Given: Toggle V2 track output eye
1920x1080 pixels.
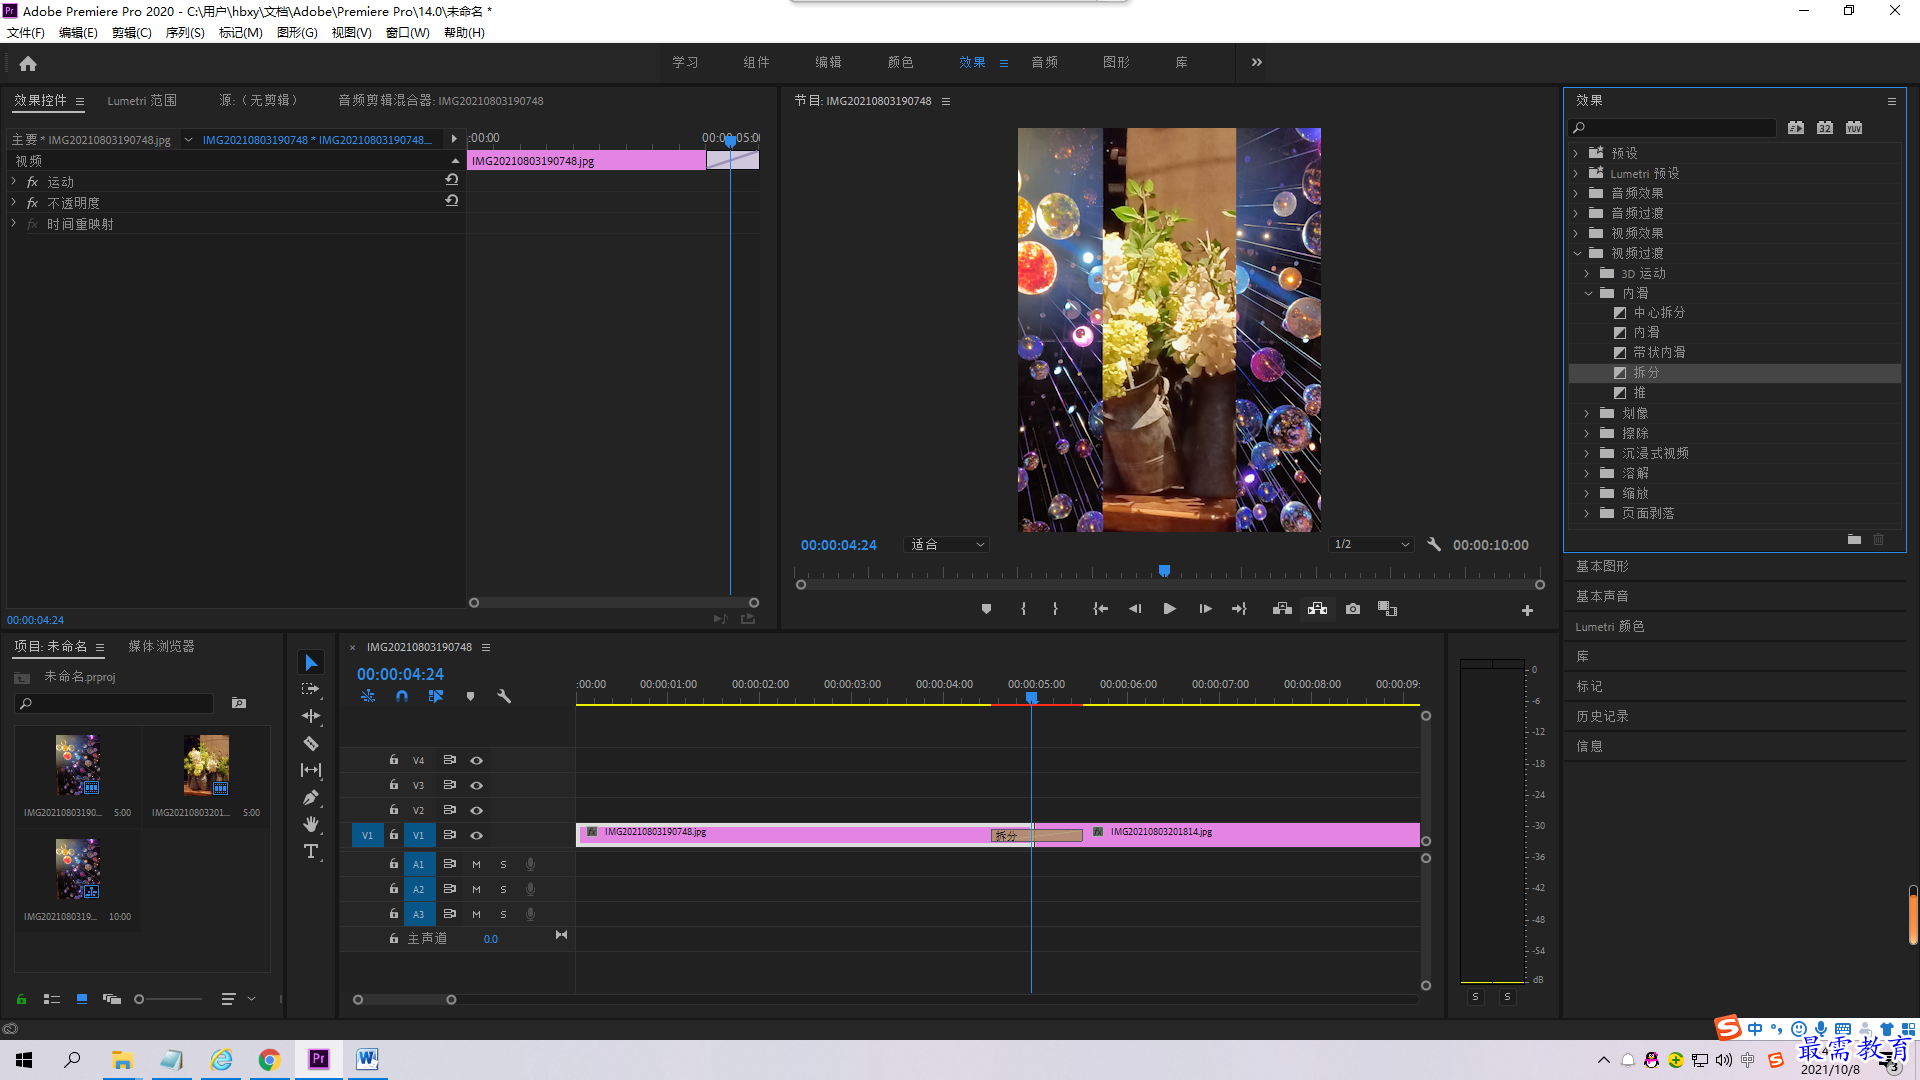Looking at the screenshot, I should pyautogui.click(x=477, y=811).
